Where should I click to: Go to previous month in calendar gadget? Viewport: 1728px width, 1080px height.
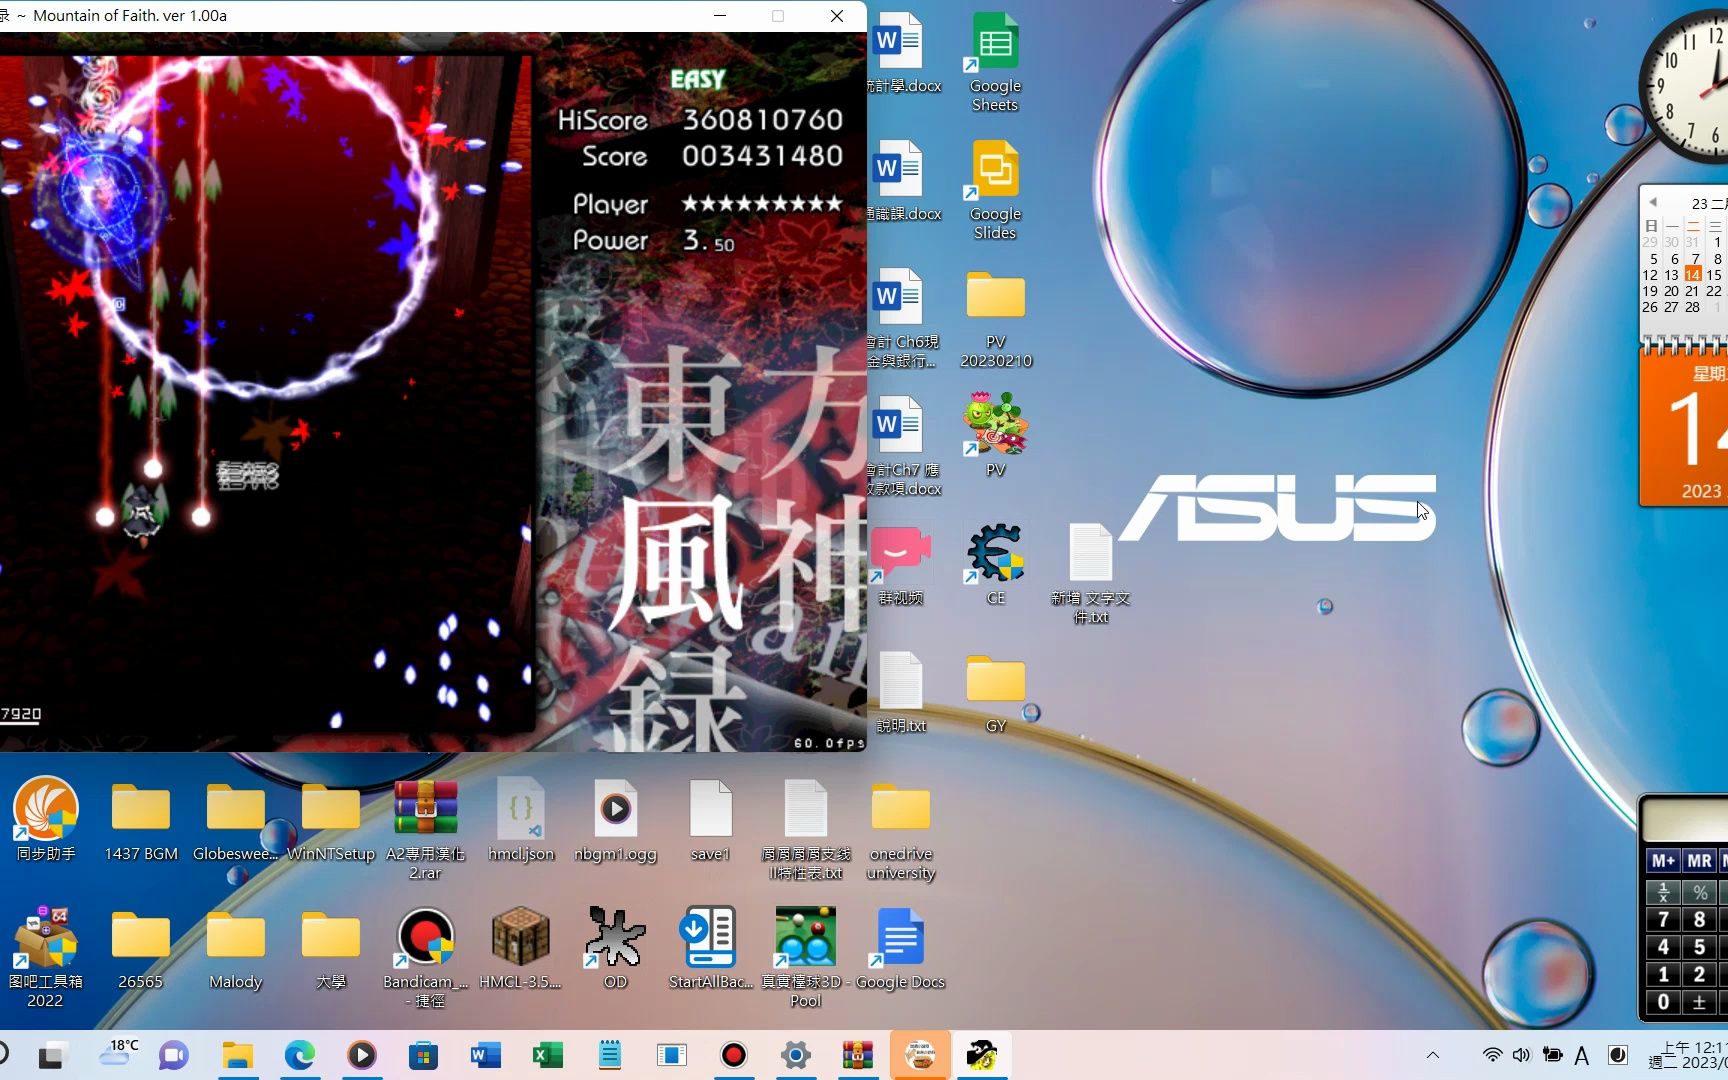click(1653, 202)
